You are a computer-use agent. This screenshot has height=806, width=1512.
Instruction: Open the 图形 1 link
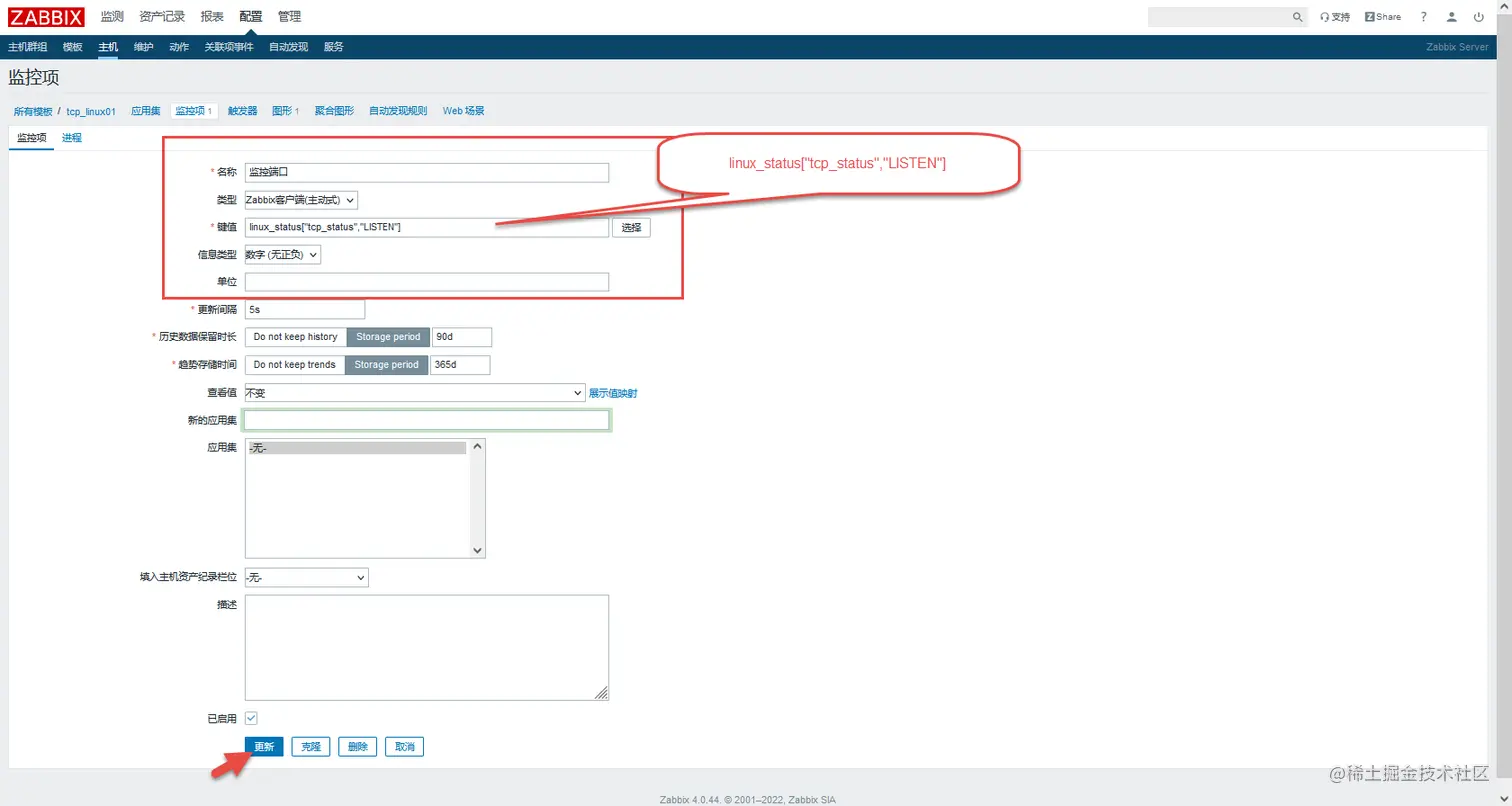[286, 111]
